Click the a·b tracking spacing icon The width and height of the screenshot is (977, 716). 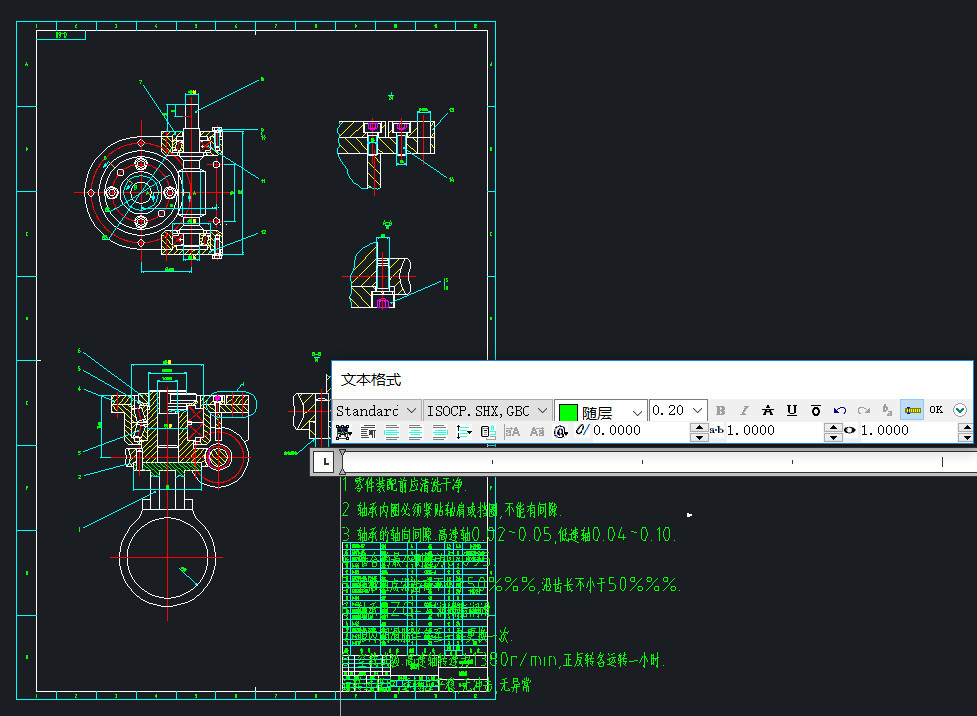point(717,430)
